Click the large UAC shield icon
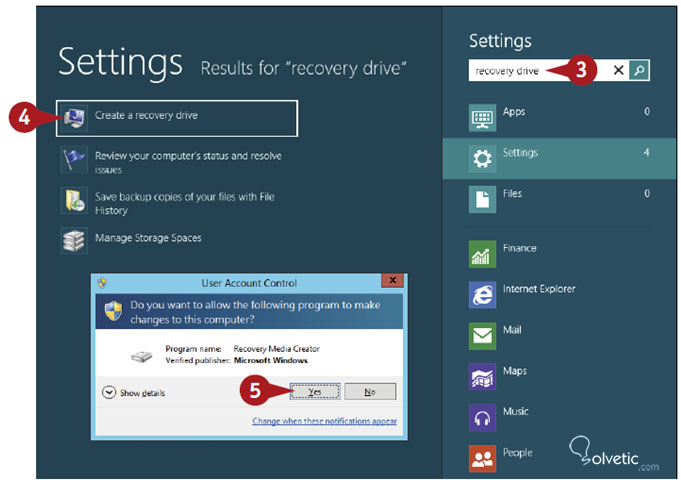 point(113,311)
